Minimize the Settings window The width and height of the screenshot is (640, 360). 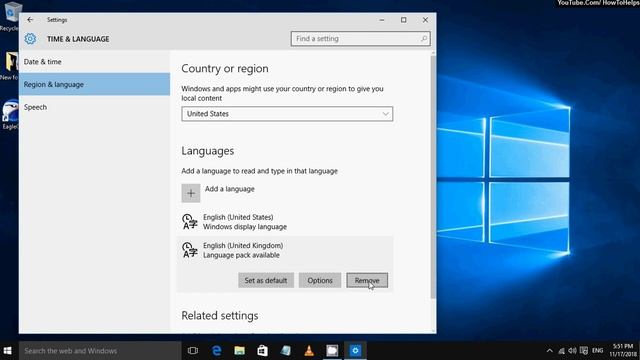(382, 20)
